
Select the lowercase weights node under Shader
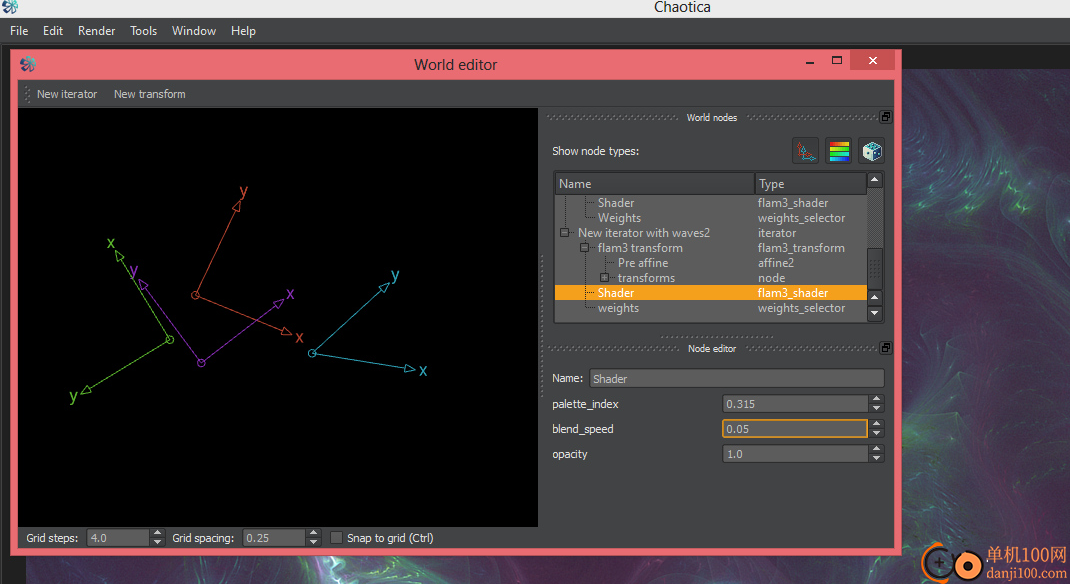[x=618, y=308]
